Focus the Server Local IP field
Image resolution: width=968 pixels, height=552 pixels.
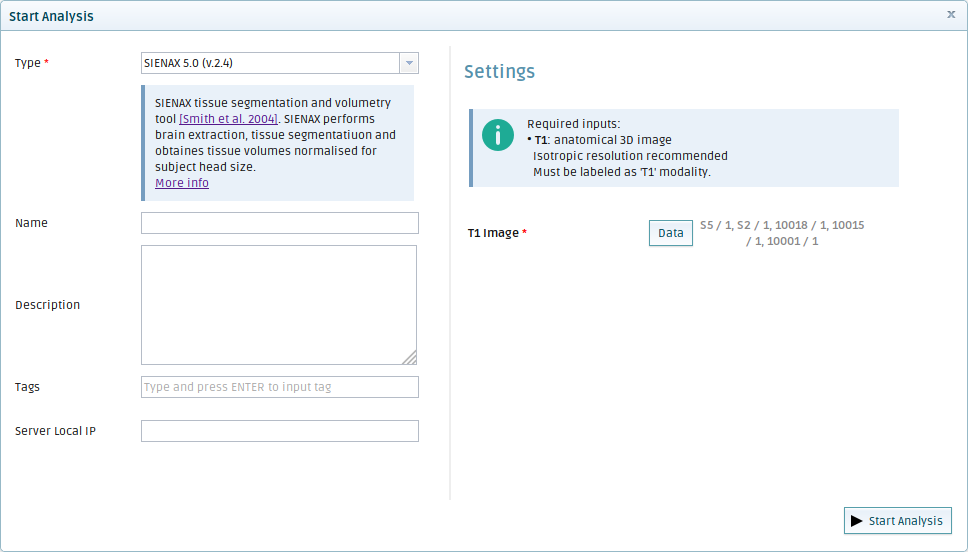click(x=280, y=431)
